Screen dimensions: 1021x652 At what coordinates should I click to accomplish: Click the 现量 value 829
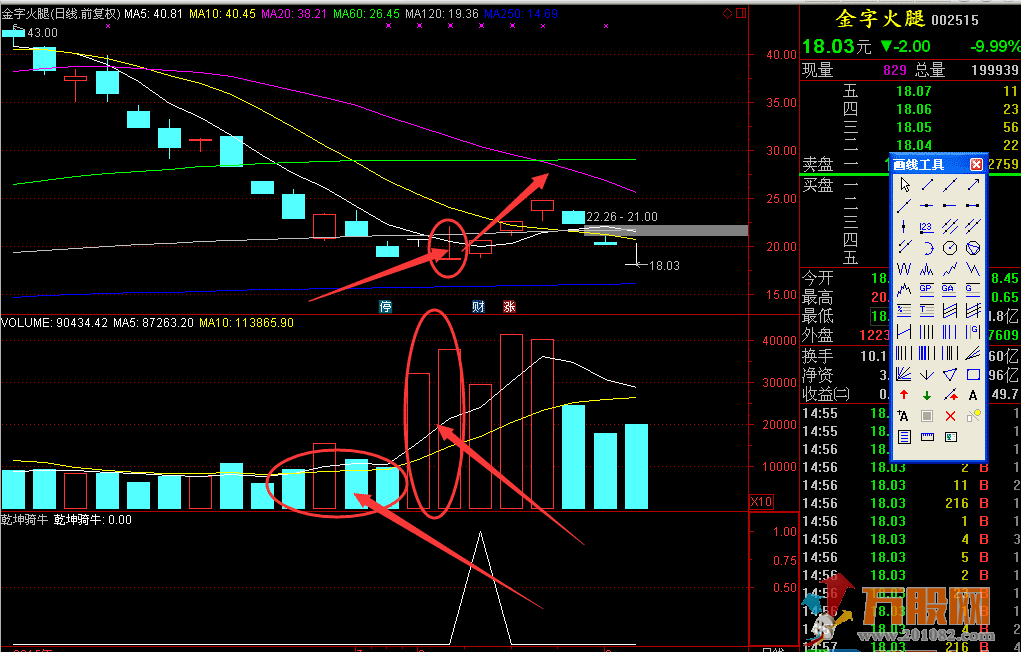point(895,70)
